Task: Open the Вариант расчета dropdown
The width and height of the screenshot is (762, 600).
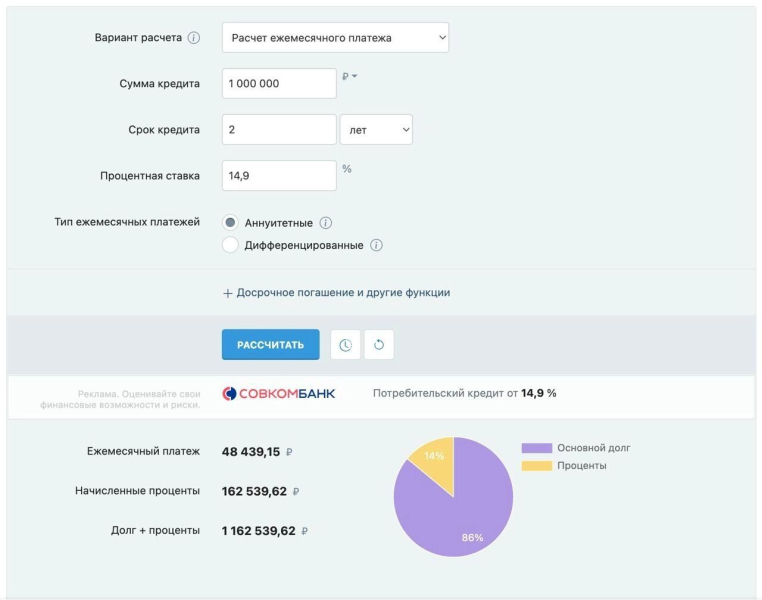Action: pyautogui.click(x=335, y=38)
